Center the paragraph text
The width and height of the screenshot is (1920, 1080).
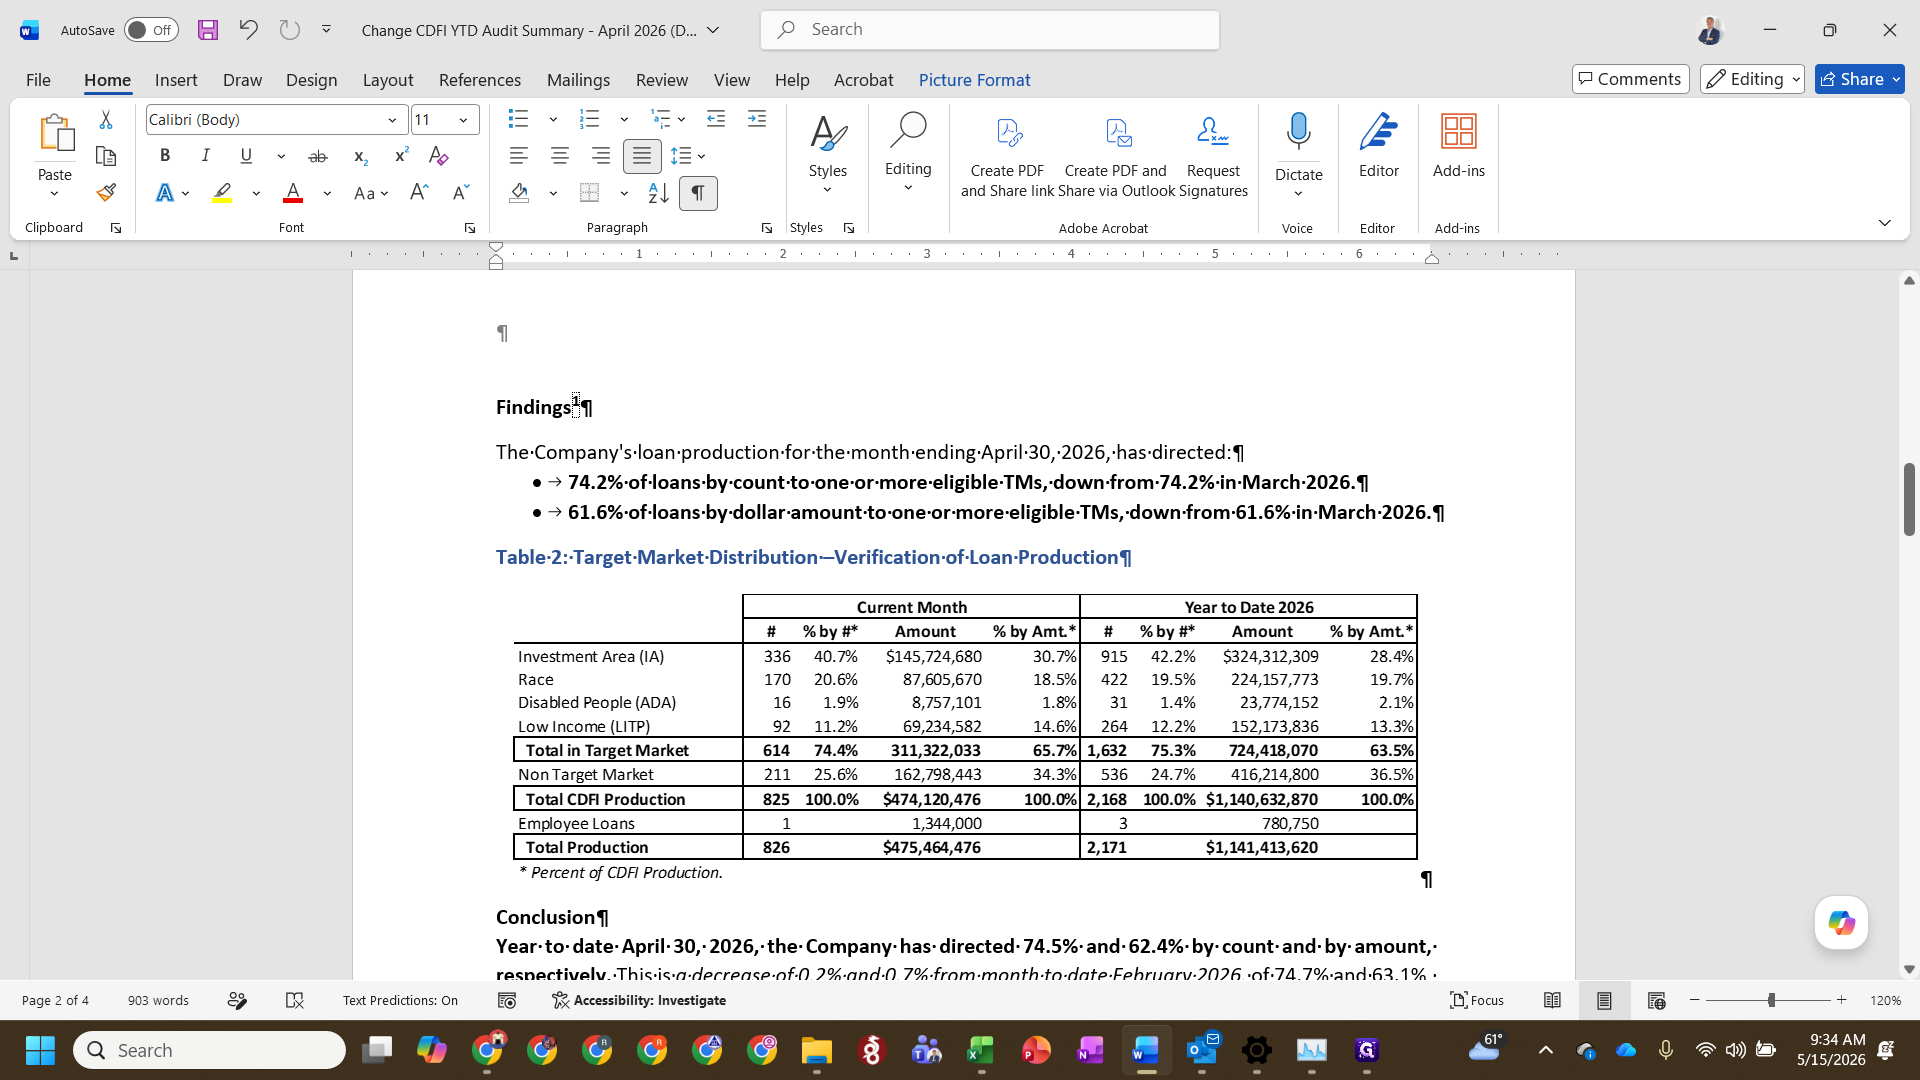coord(559,156)
